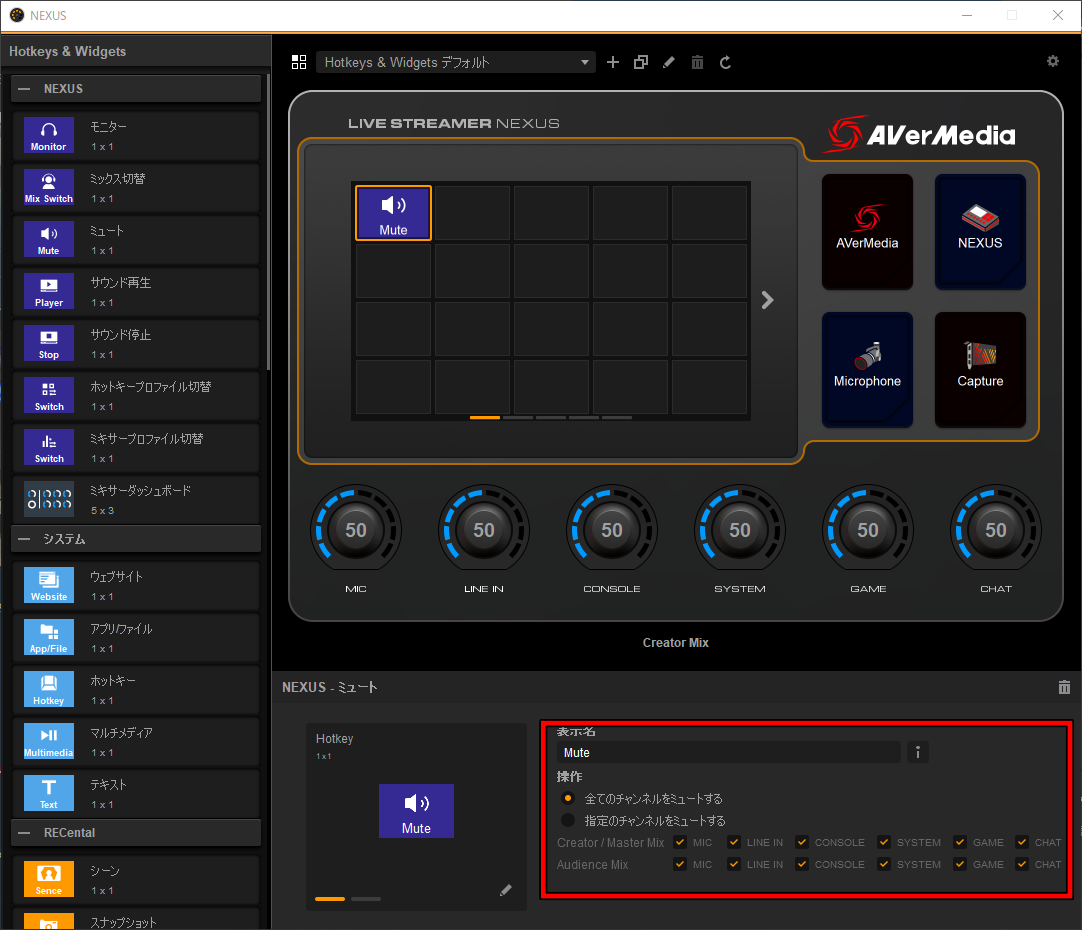Pick the Text widget icon
Viewport: 1082px width, 930px height.
pyautogui.click(x=48, y=793)
